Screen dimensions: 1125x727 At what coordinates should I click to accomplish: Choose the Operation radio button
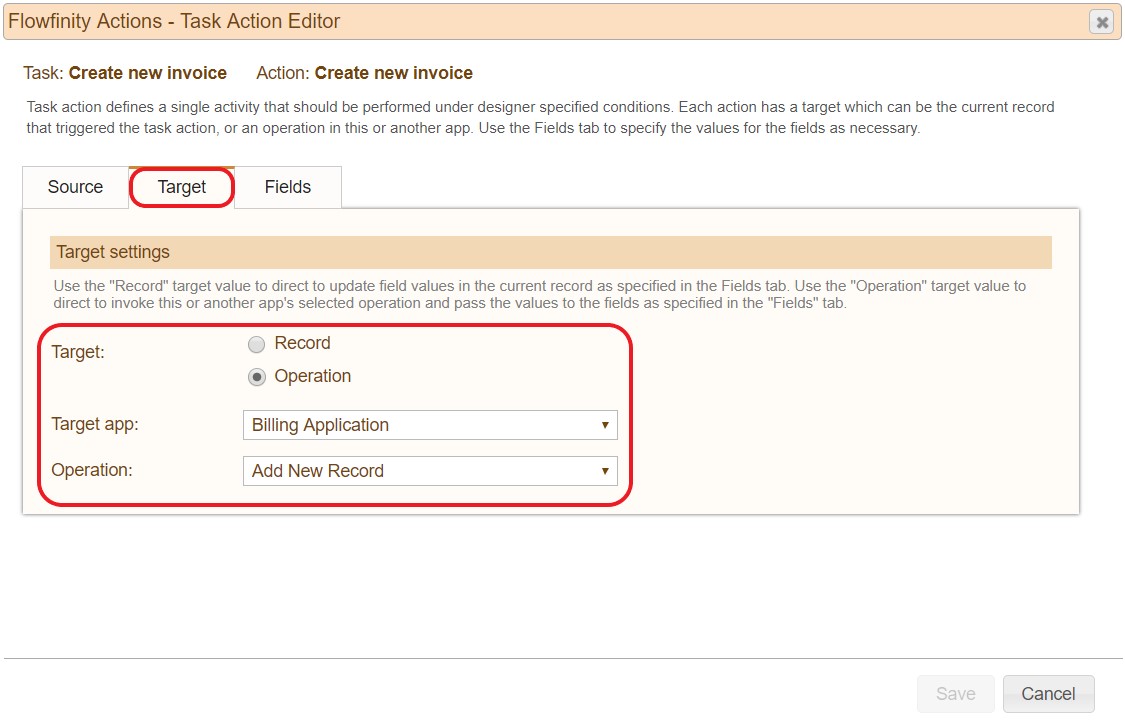click(257, 378)
